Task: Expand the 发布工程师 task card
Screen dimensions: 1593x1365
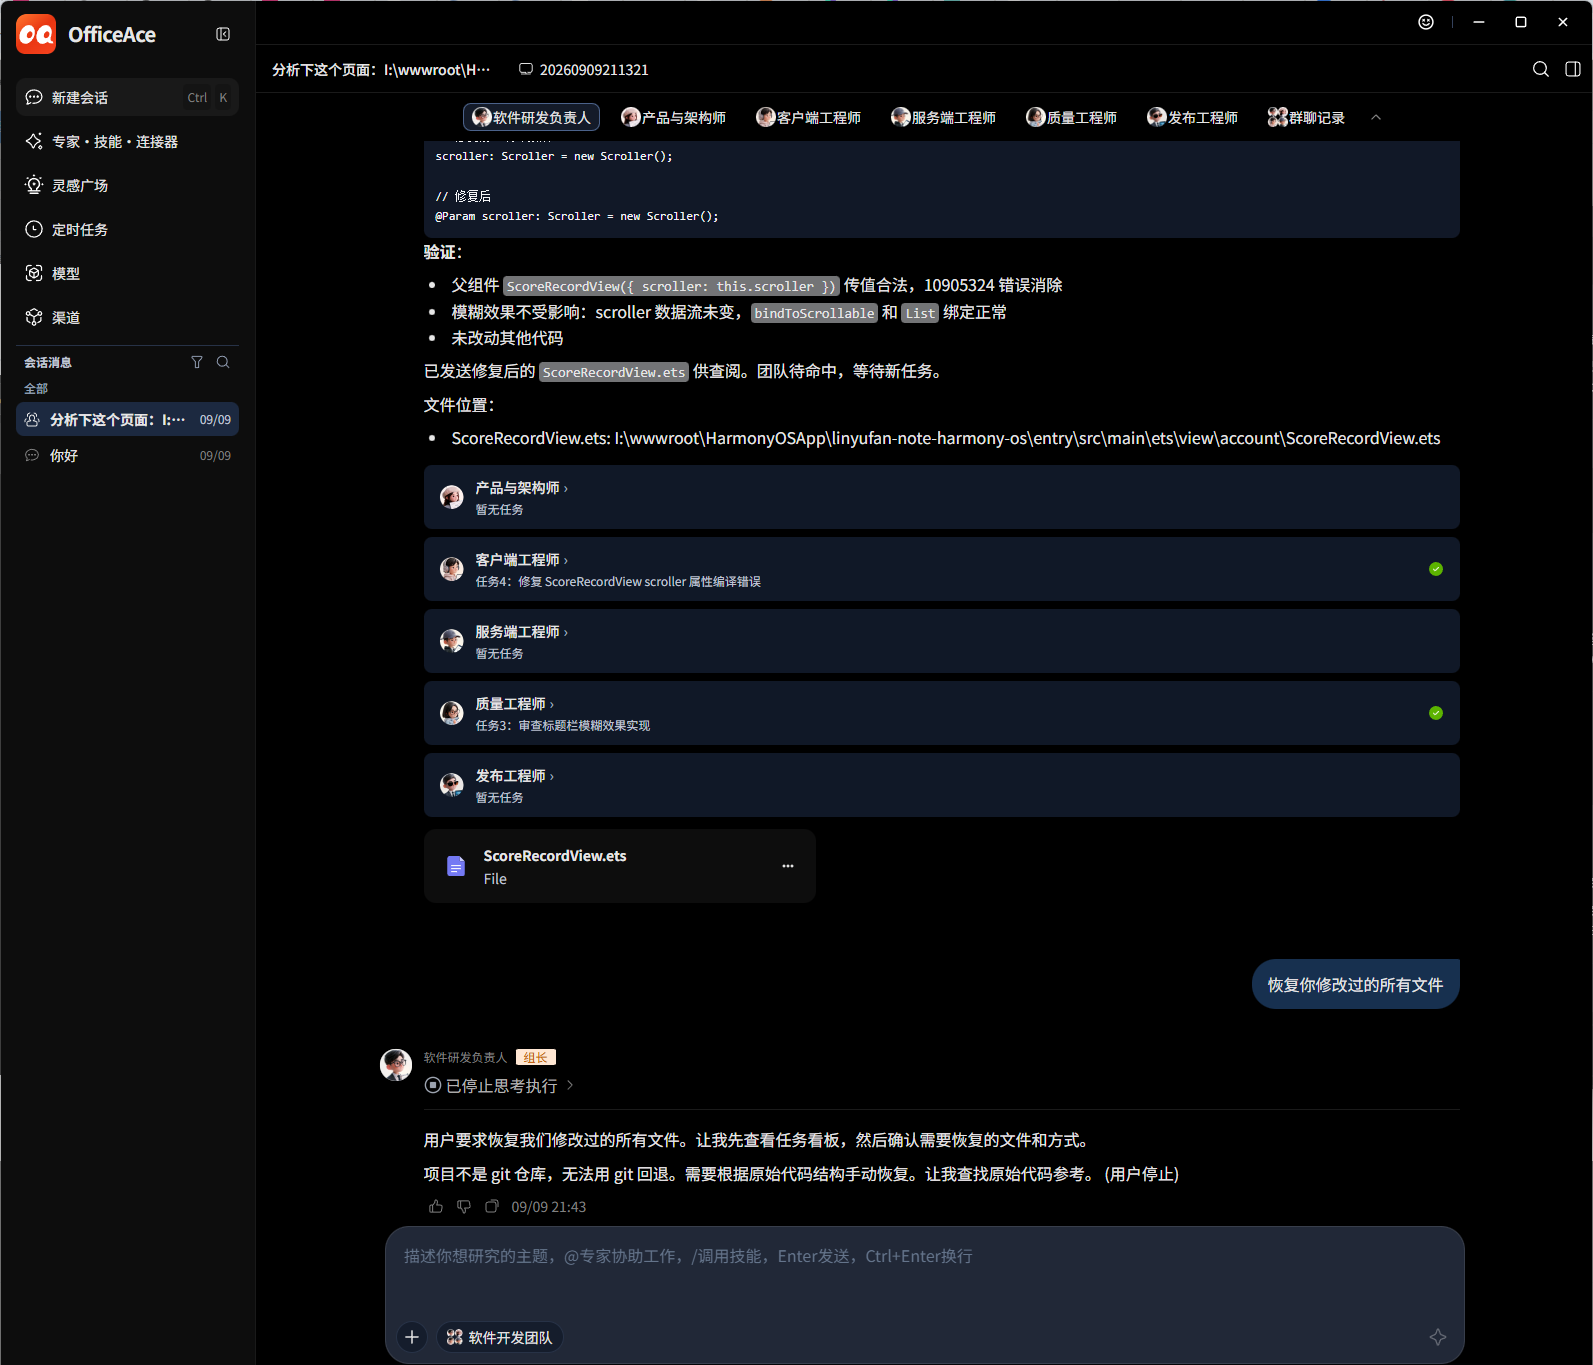Action: point(941,785)
